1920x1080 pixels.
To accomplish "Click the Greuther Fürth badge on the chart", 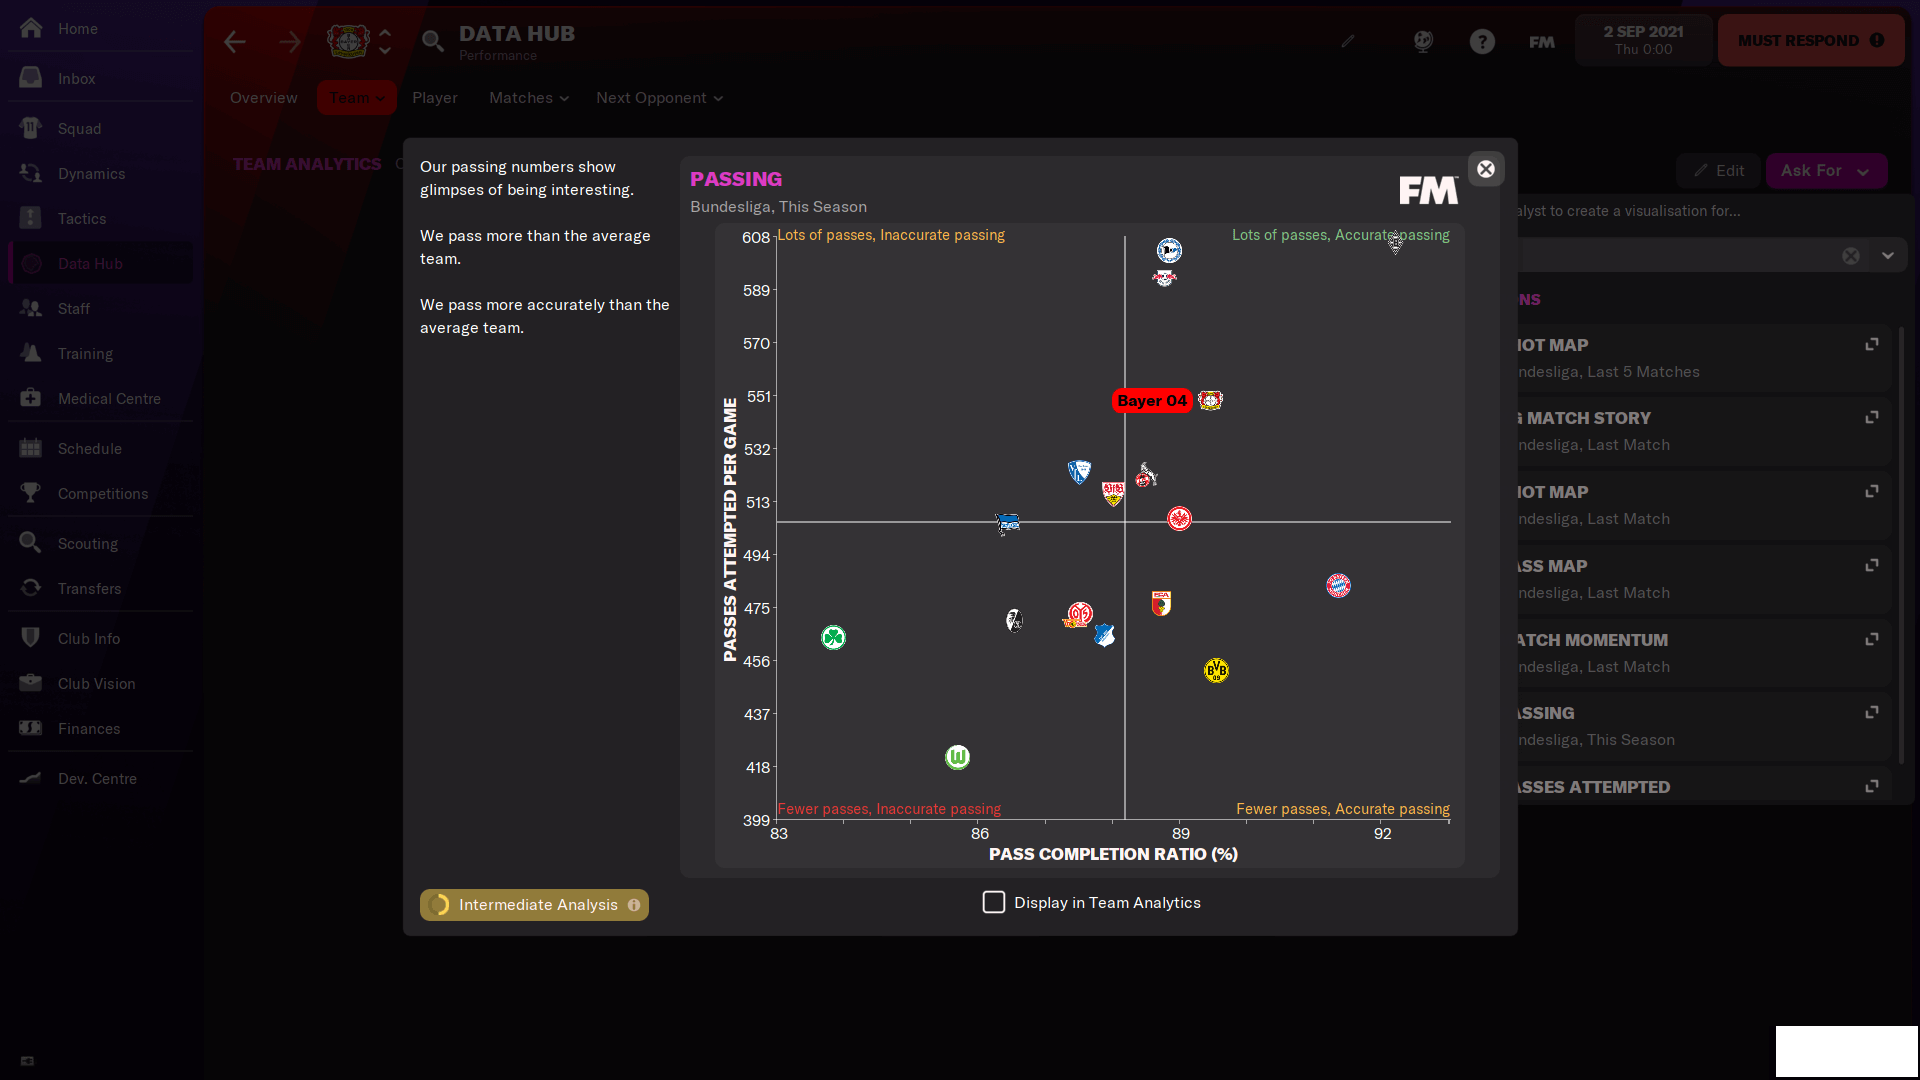I will (x=833, y=638).
